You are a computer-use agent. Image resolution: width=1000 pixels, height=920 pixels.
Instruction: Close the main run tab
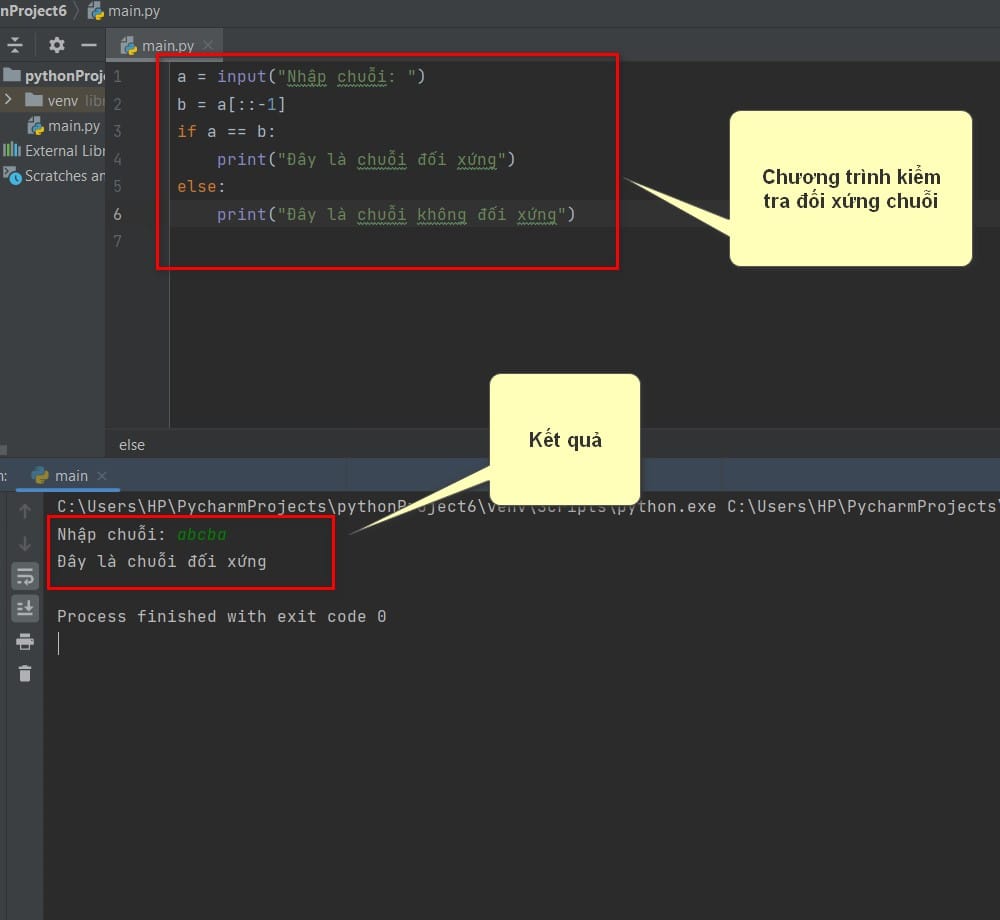tap(101, 476)
